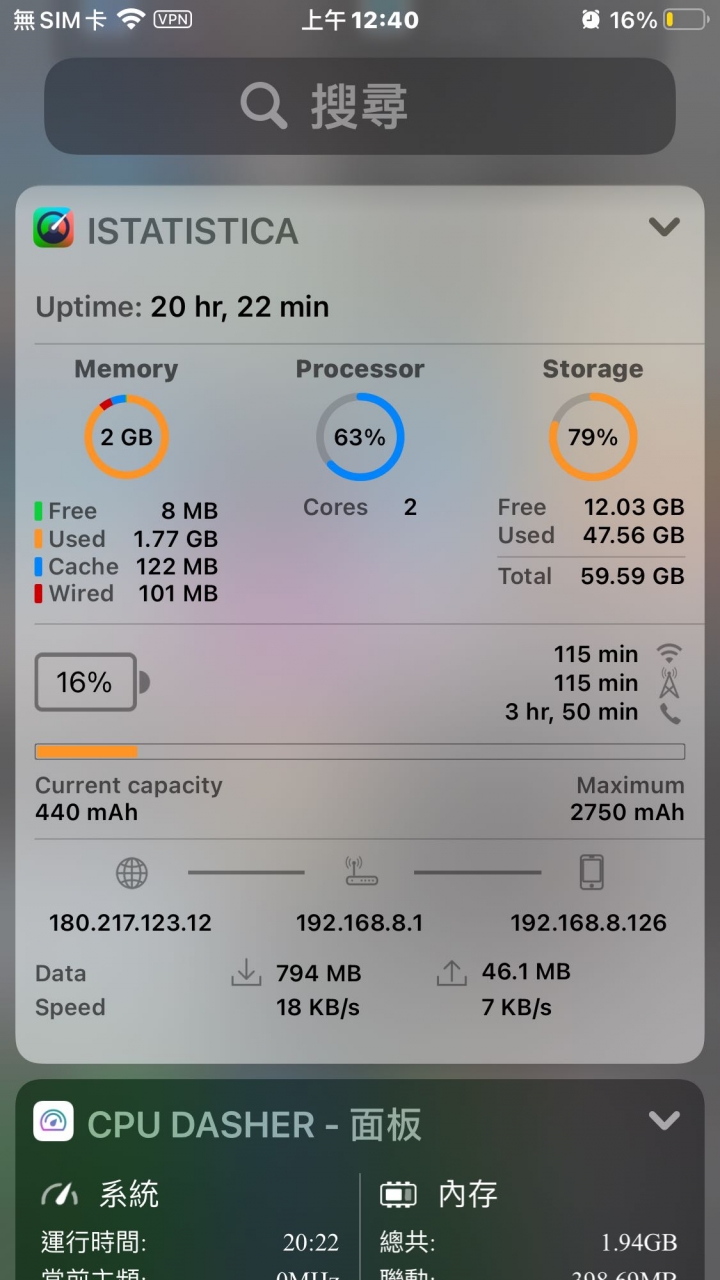
Task: Tap the Memory 2 GB ring gauge
Action: point(126,437)
